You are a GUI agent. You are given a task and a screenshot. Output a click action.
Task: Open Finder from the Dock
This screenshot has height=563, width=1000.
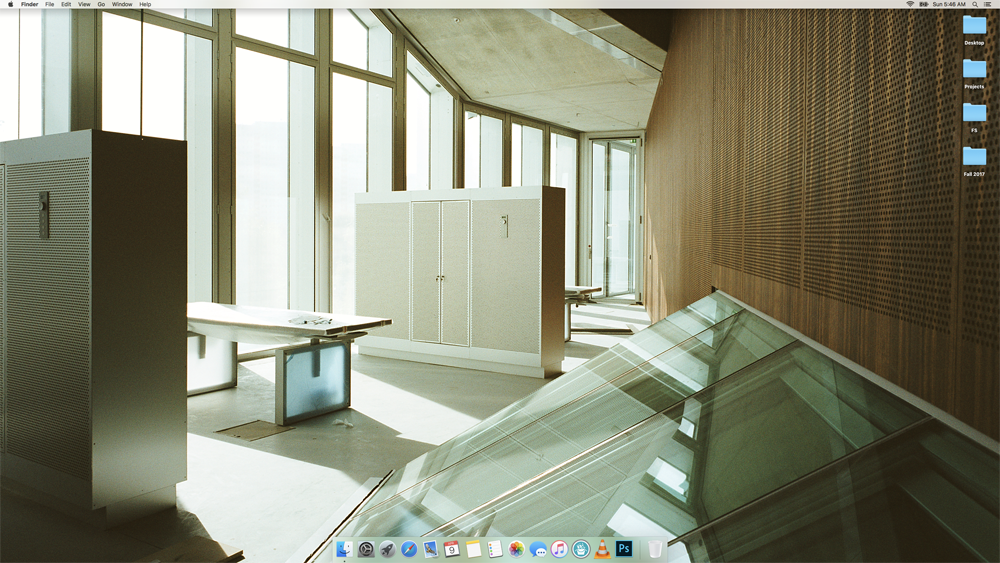pos(344,549)
